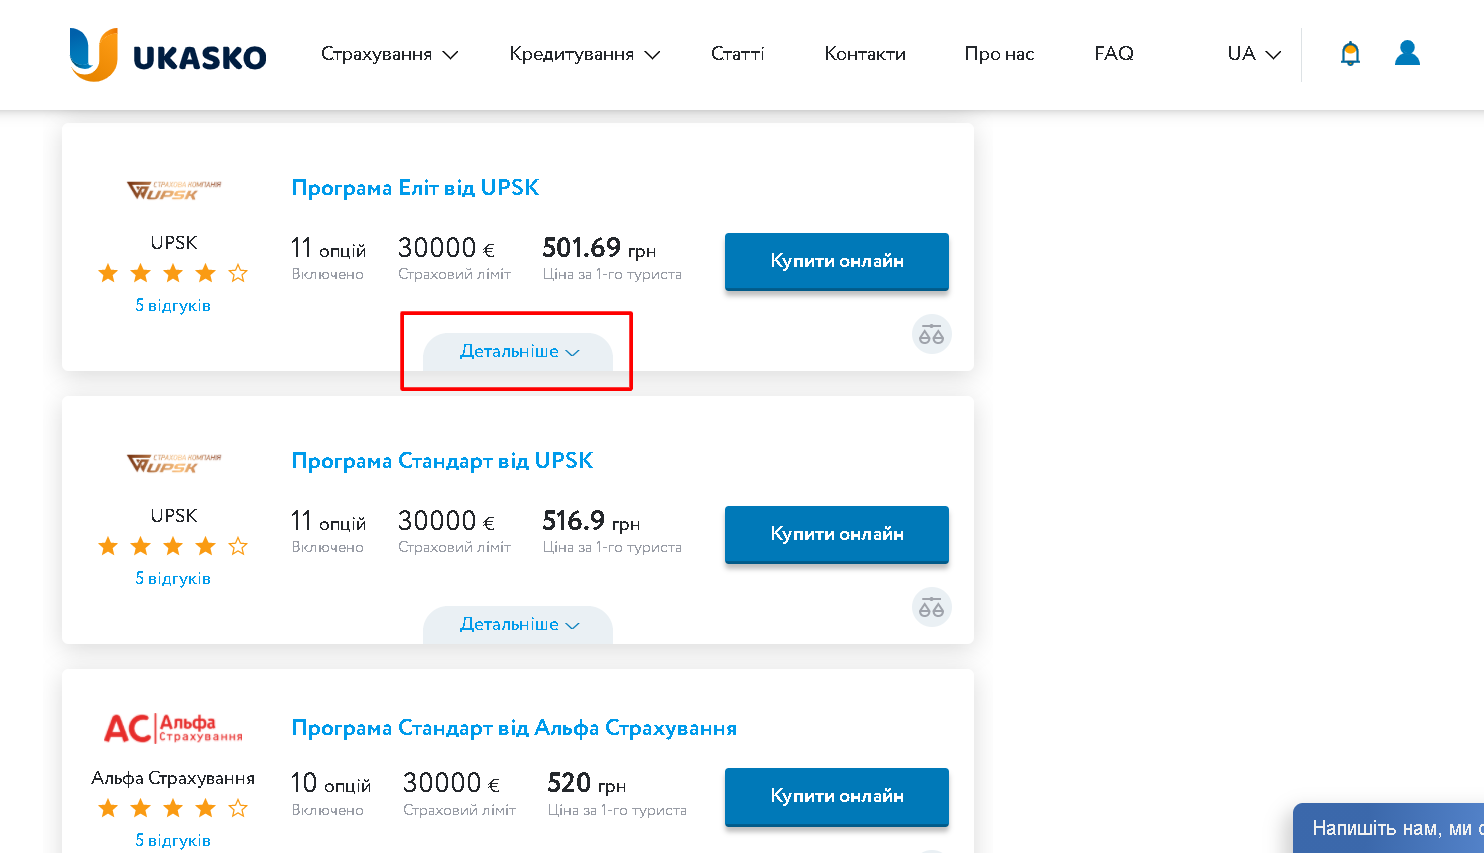Viewport: 1484px width, 853px height.
Task: Go to the Статті page
Action: pos(738,54)
